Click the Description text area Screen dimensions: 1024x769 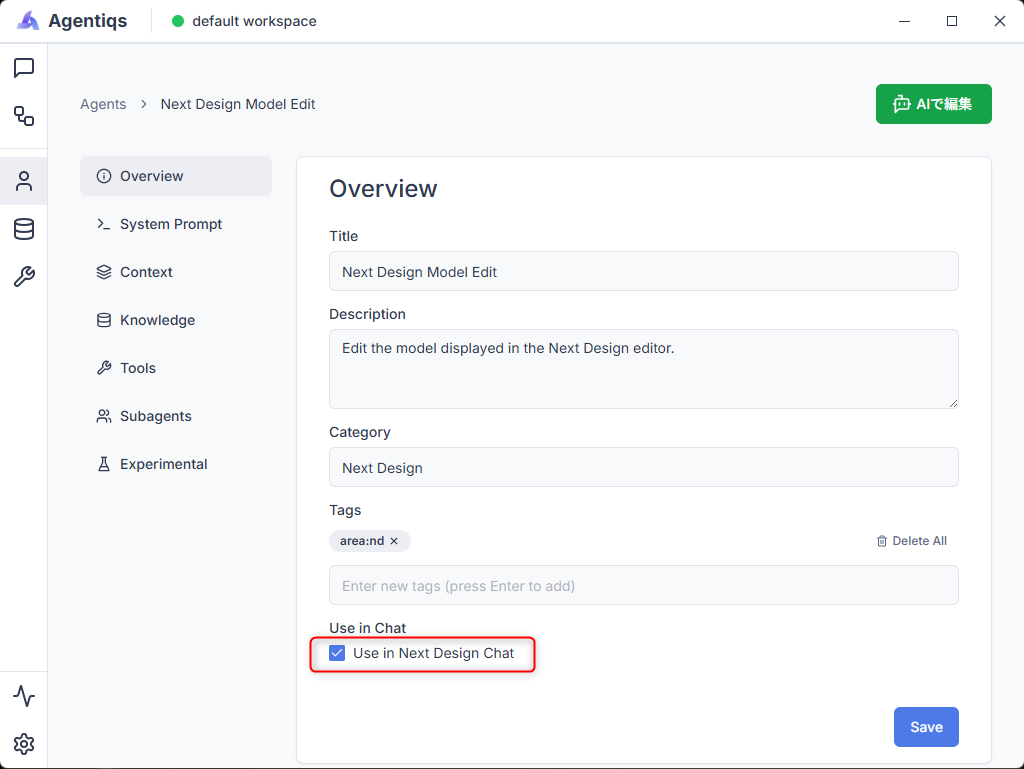[x=643, y=369]
